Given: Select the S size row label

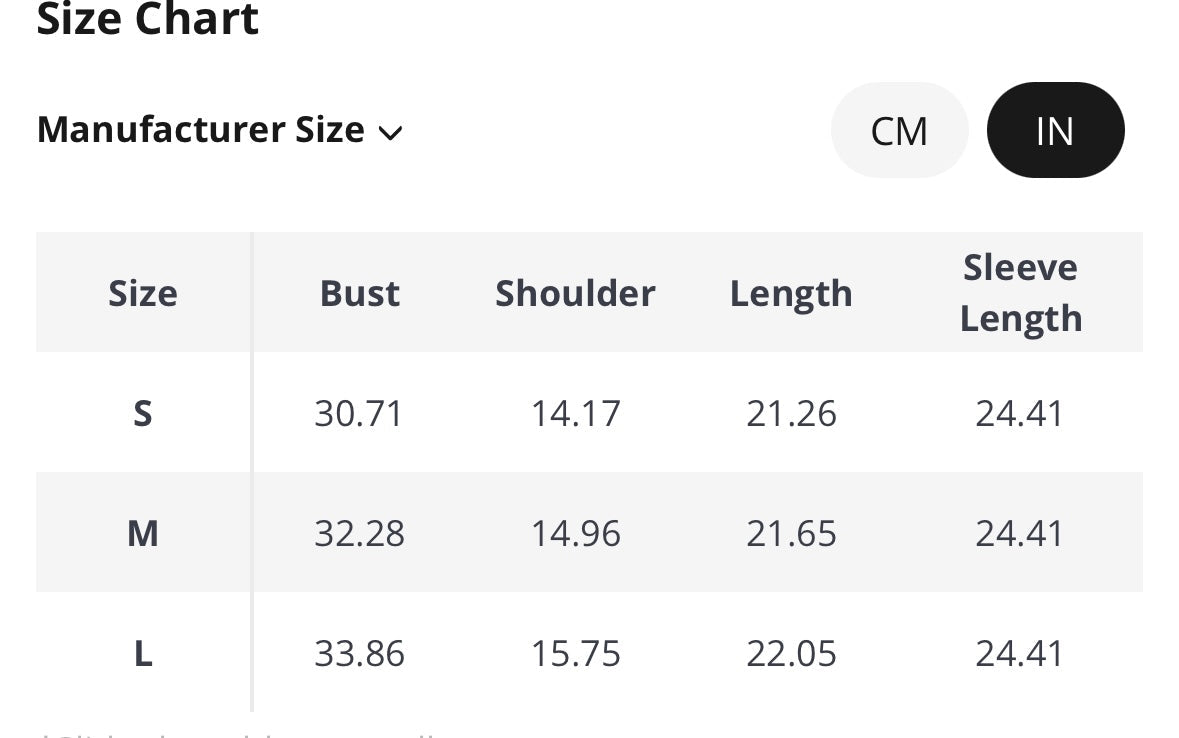Looking at the screenshot, I should click(143, 413).
